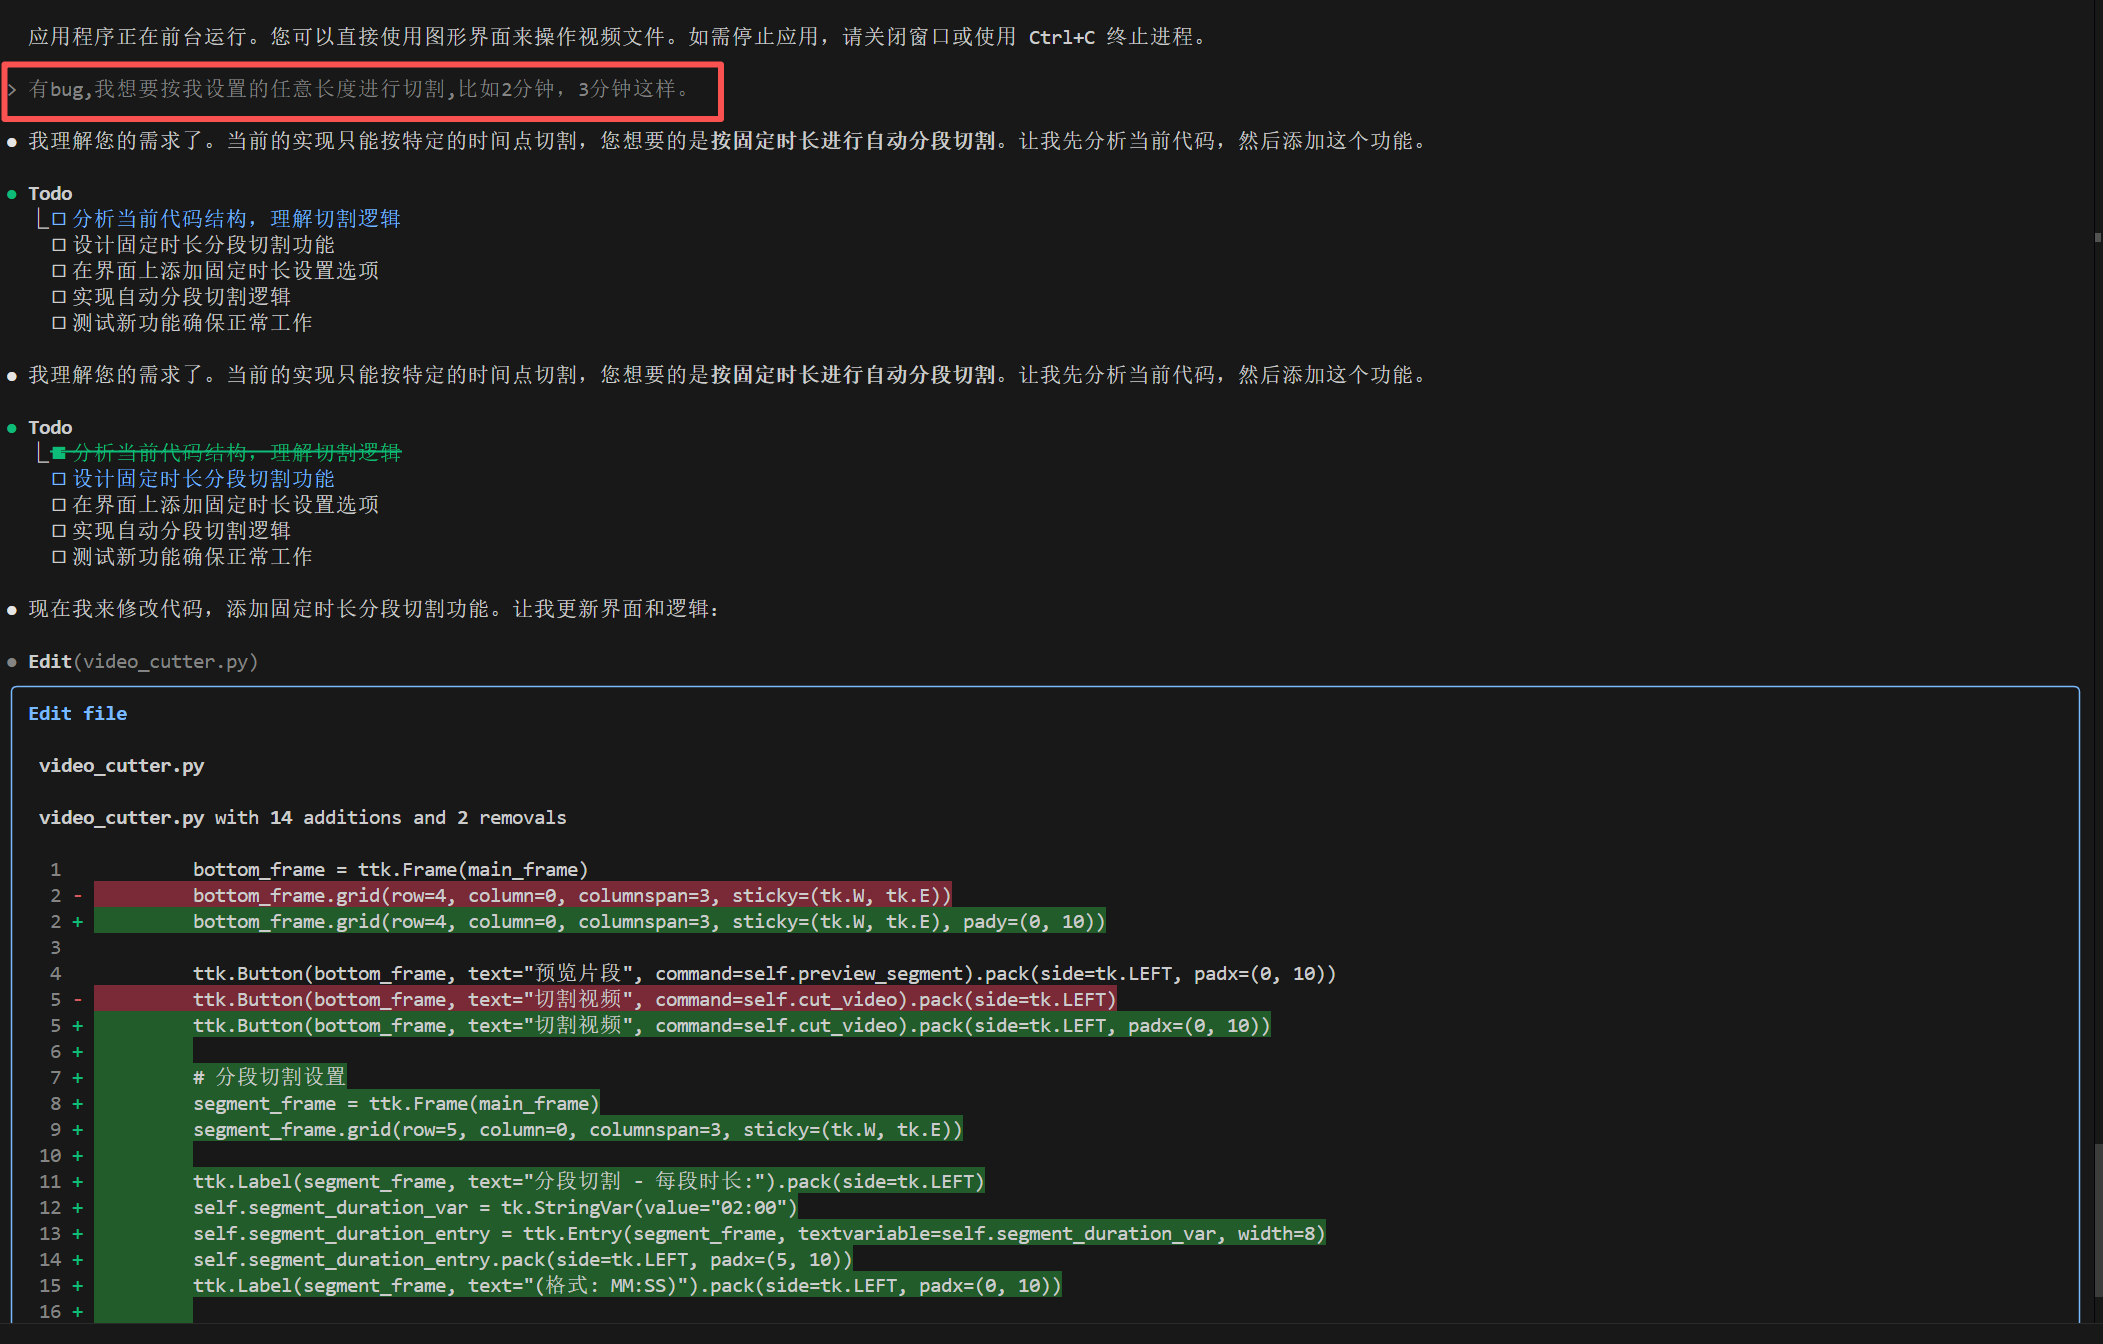Click the gray bullet beside Edit(video_cutter.py)
The width and height of the screenshot is (2103, 1344).
(12, 662)
